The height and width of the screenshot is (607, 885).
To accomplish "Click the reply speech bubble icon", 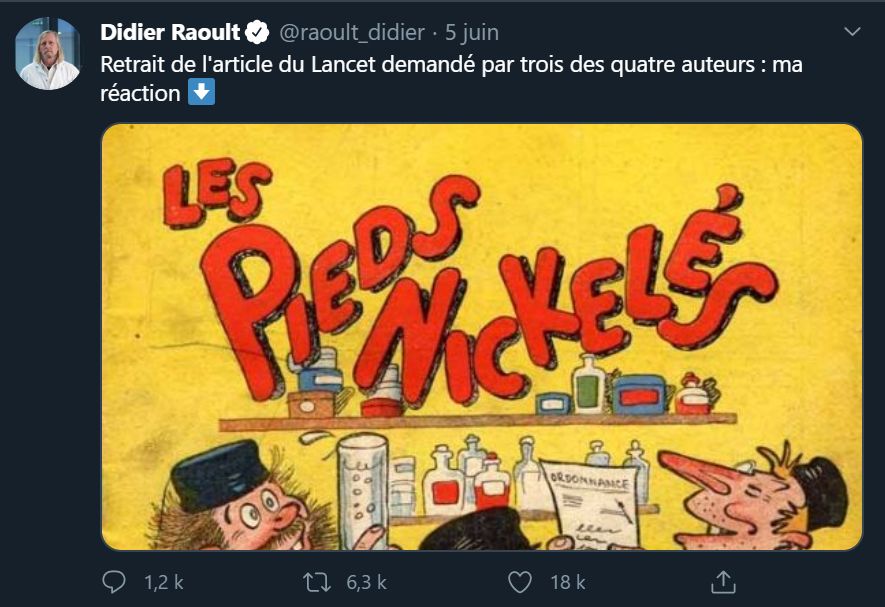I will pyautogui.click(x=115, y=581).
